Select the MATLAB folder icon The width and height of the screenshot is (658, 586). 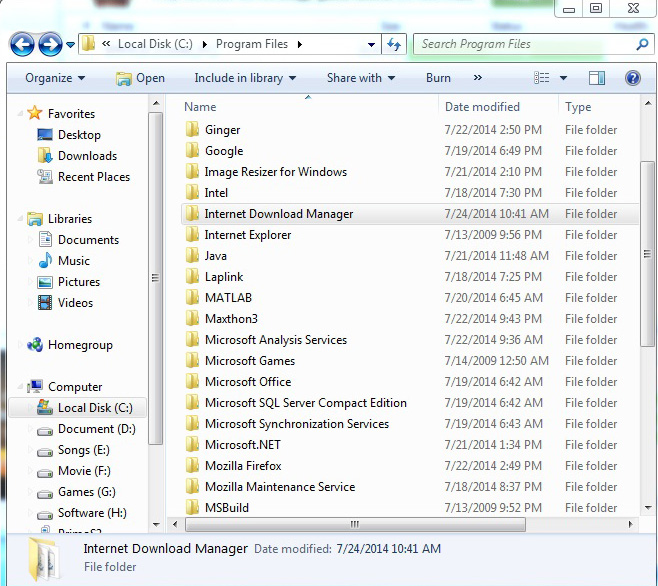[x=192, y=297]
